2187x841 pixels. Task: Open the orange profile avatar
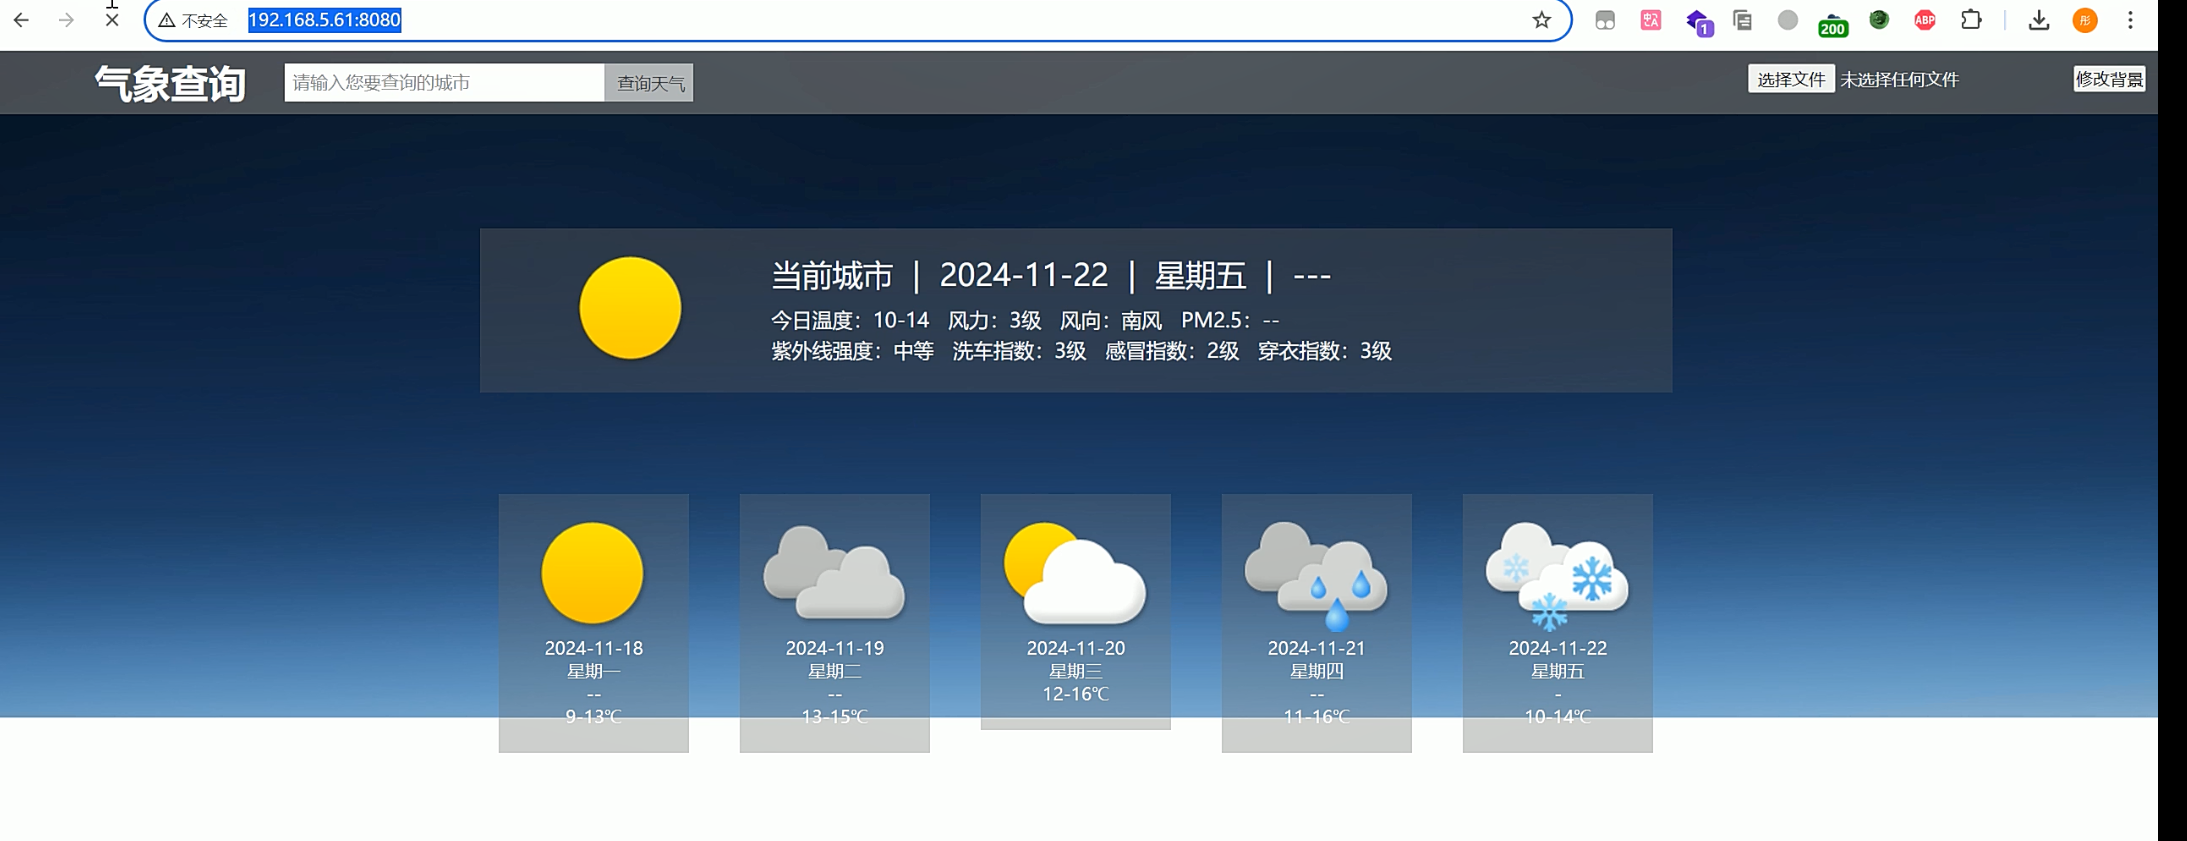(x=2085, y=20)
